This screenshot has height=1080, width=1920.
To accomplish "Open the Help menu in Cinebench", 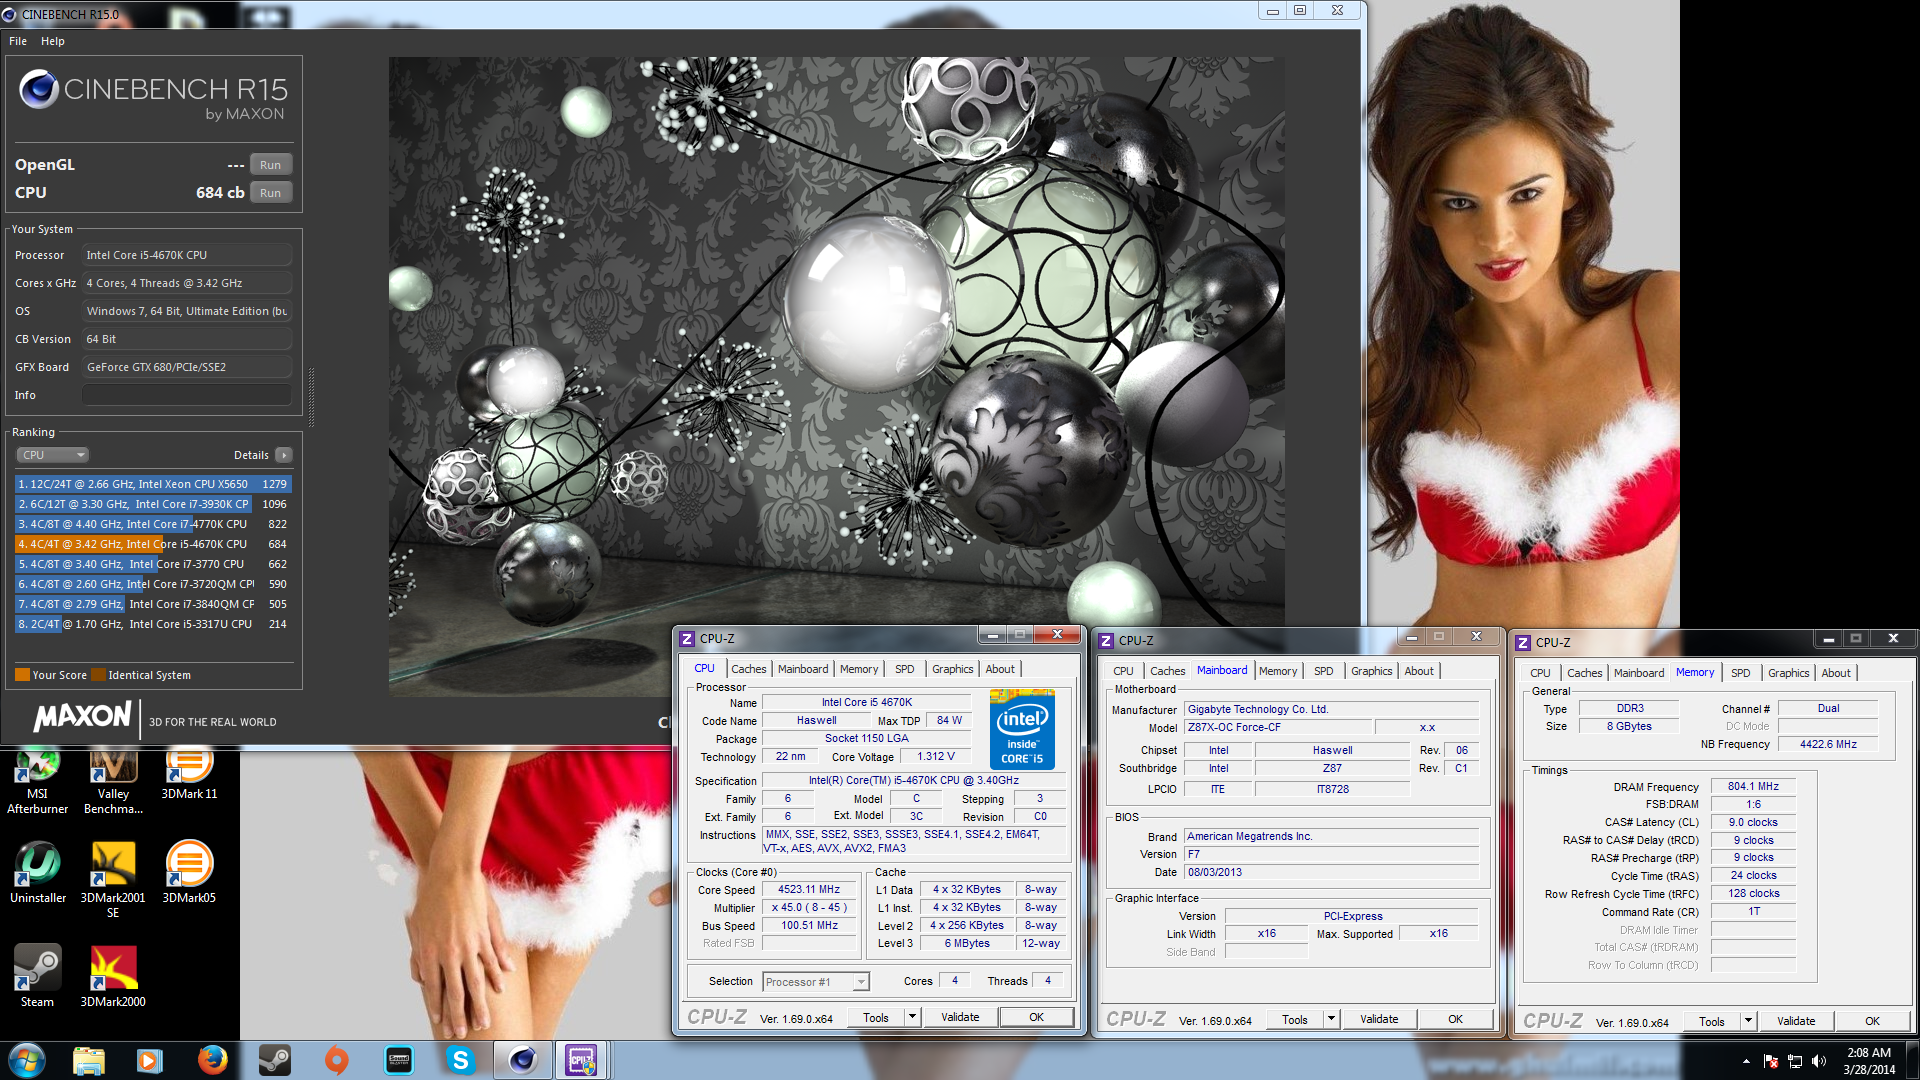I will click(53, 41).
